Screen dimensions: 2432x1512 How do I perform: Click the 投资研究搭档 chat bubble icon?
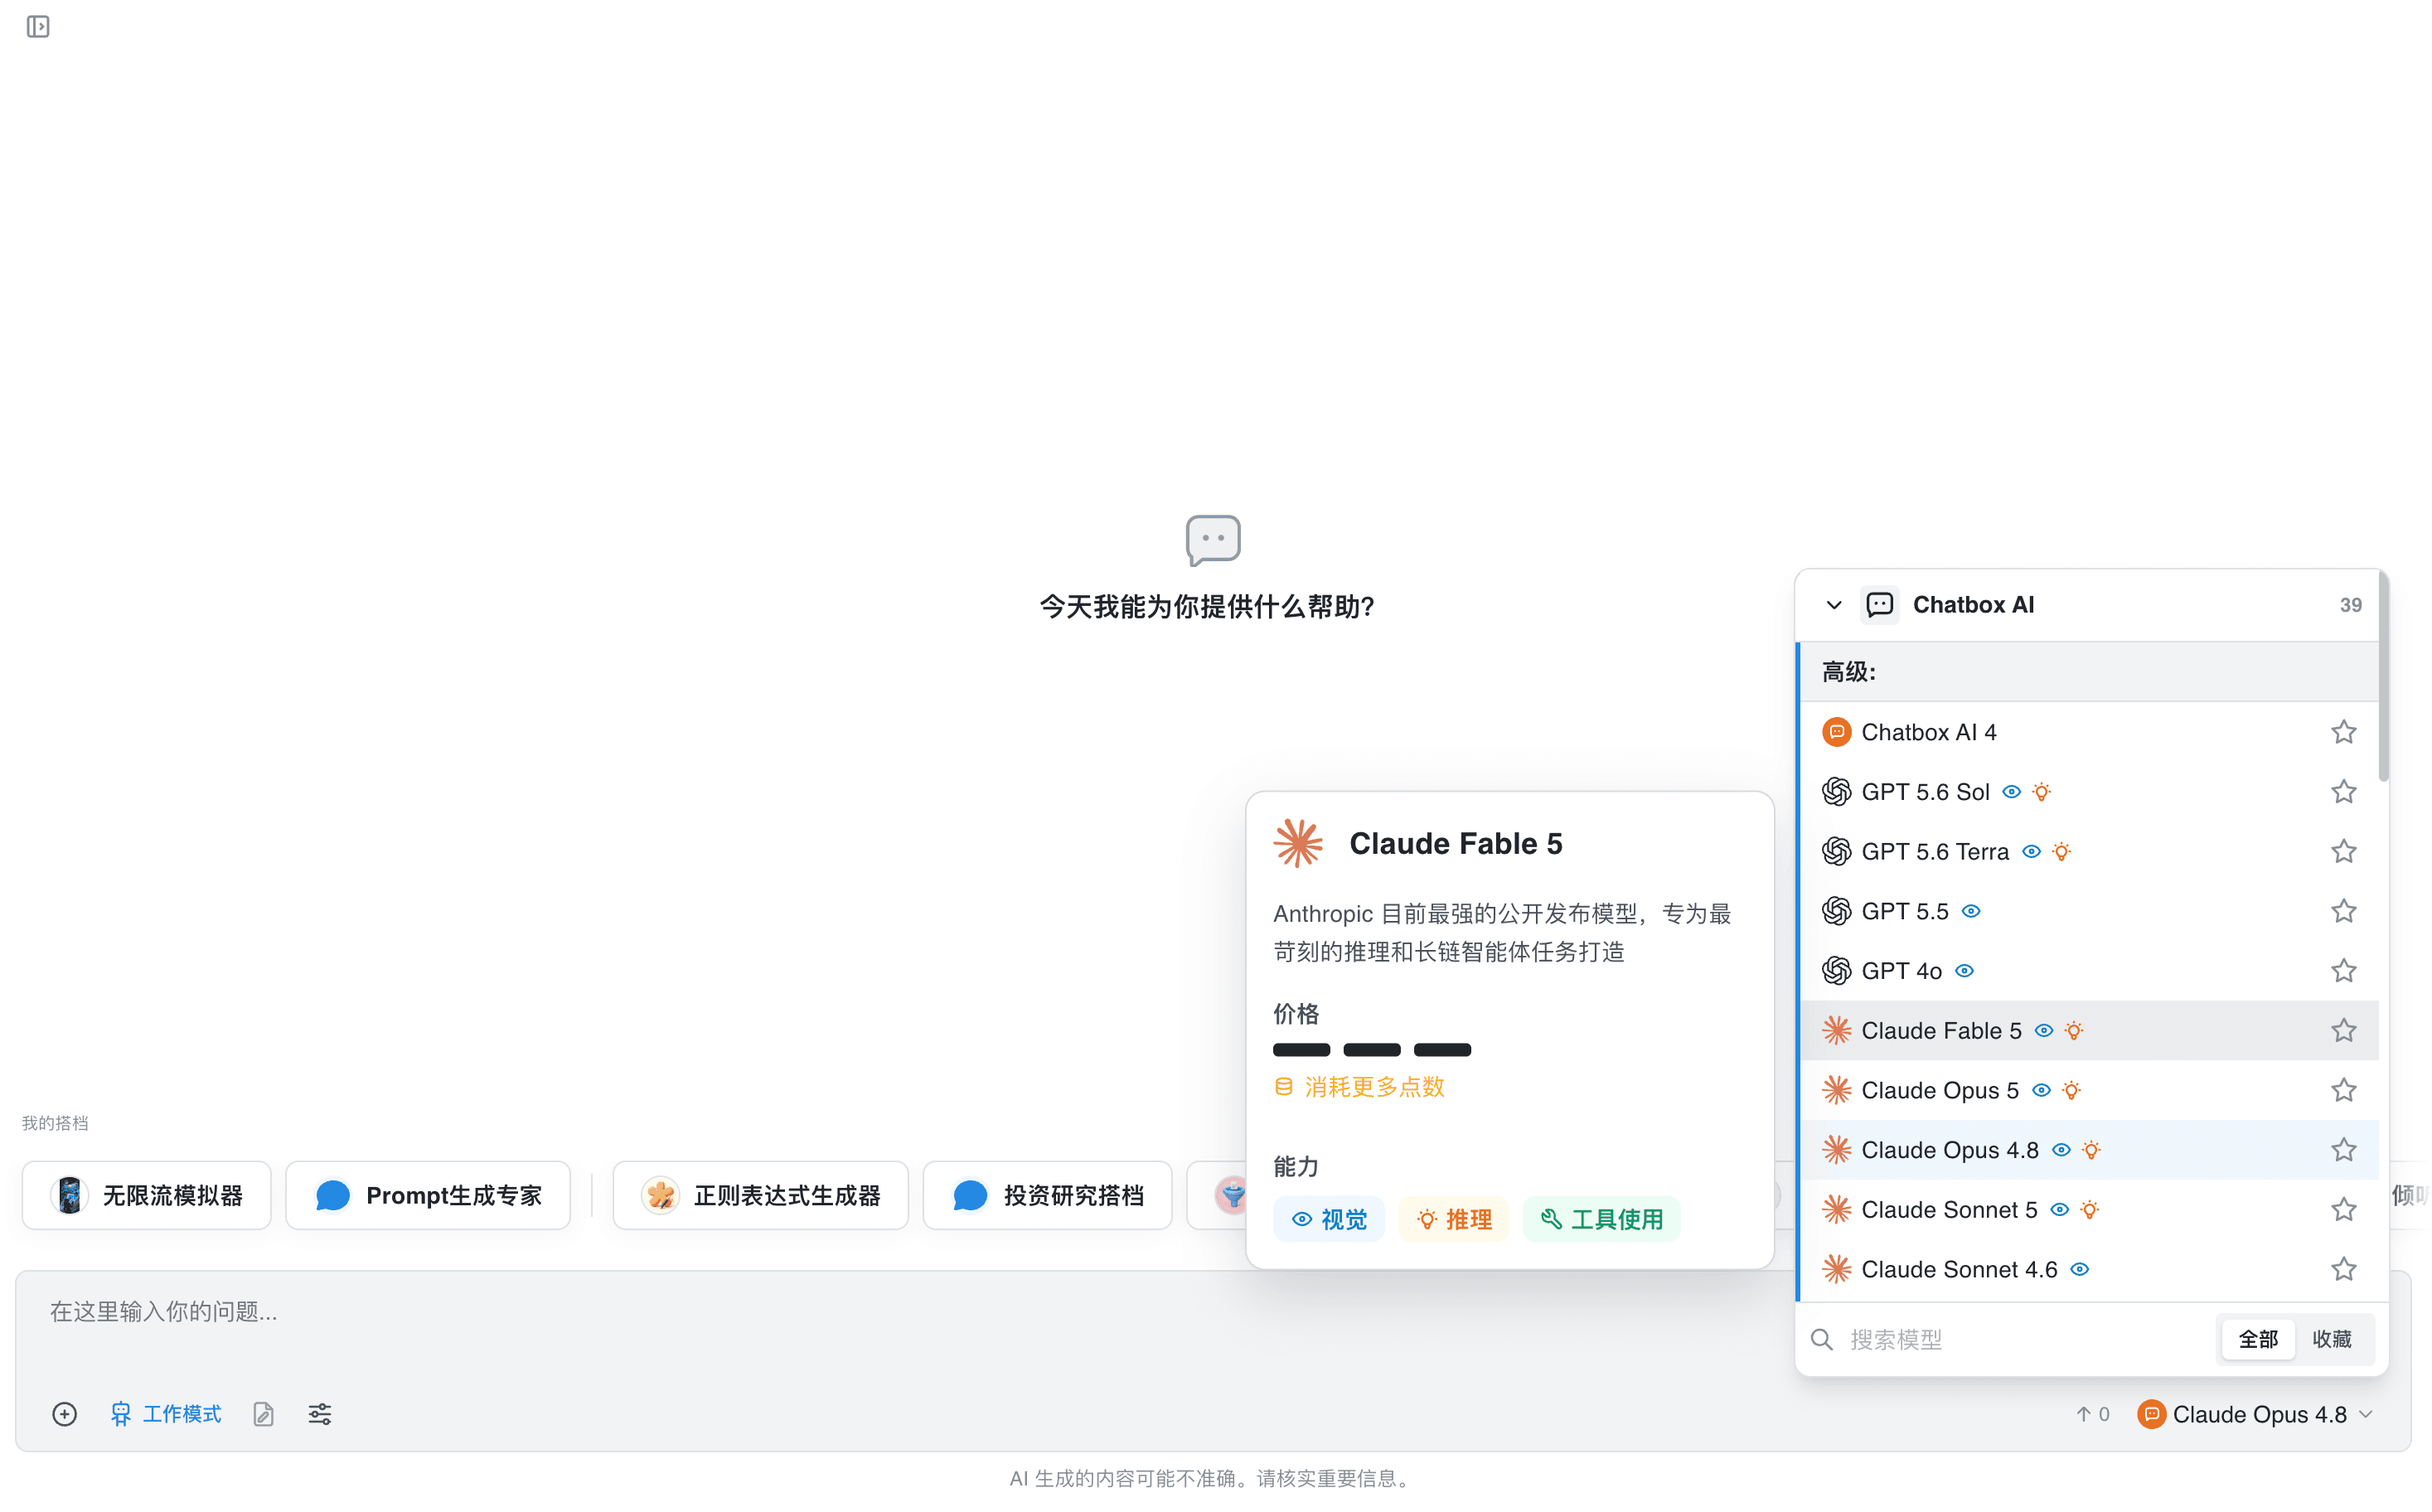[970, 1195]
